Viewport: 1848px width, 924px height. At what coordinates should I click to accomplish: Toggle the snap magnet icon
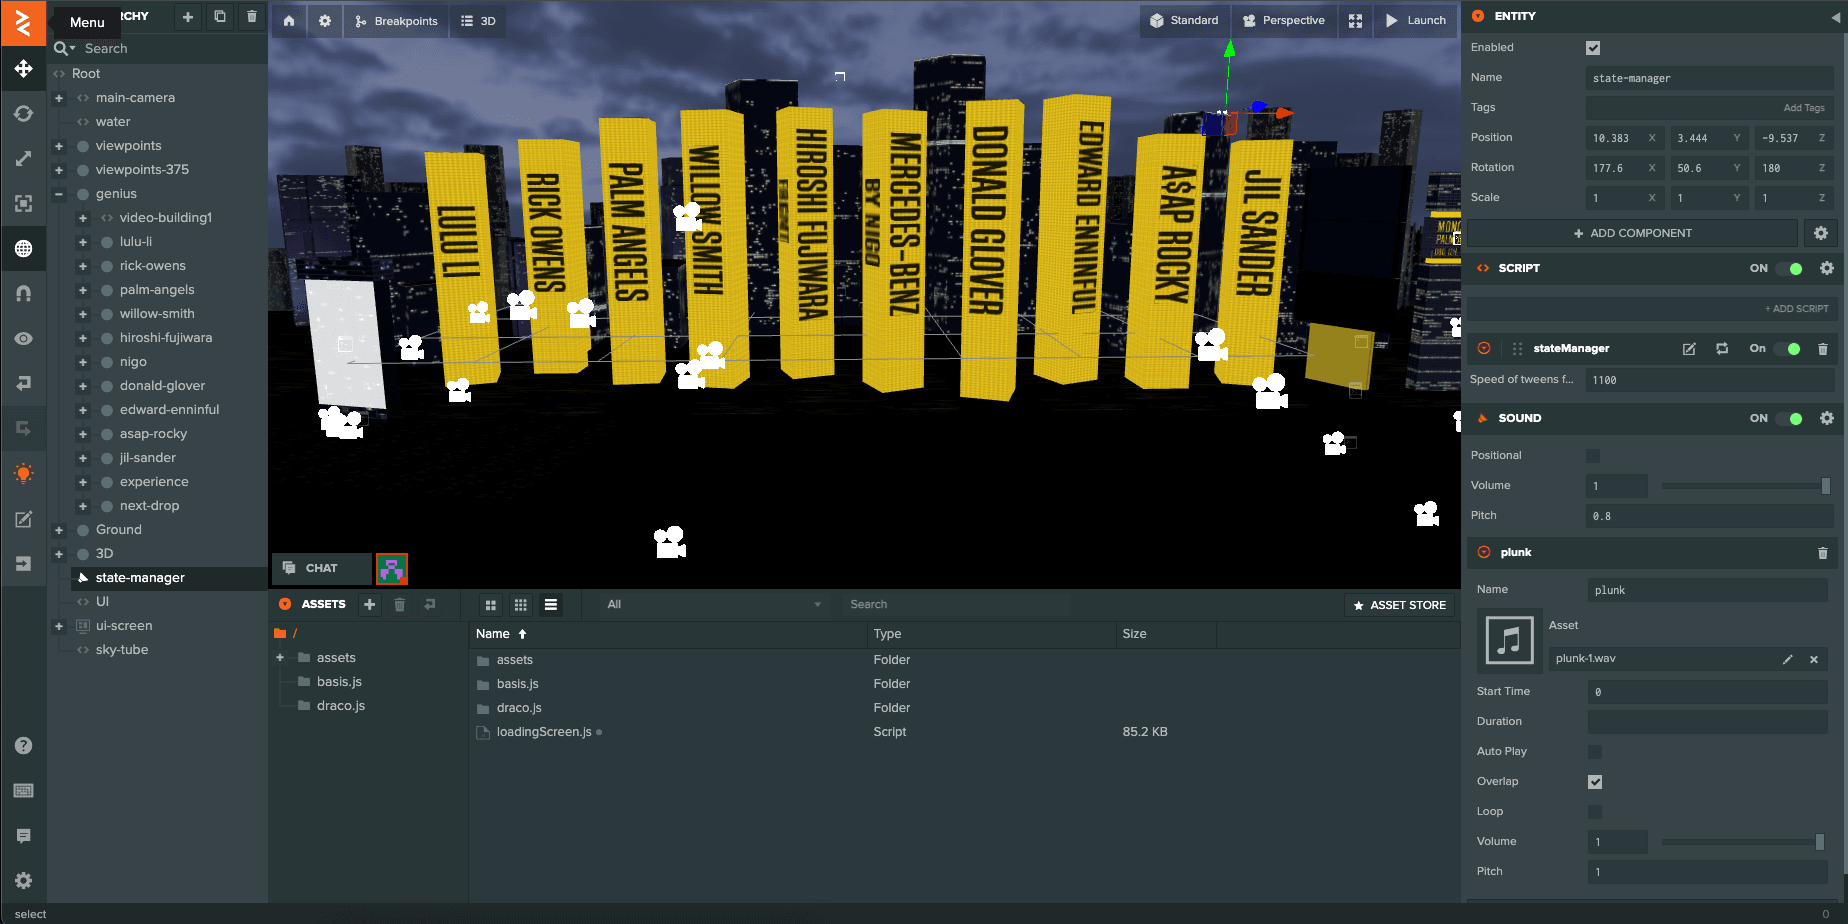[x=23, y=294]
